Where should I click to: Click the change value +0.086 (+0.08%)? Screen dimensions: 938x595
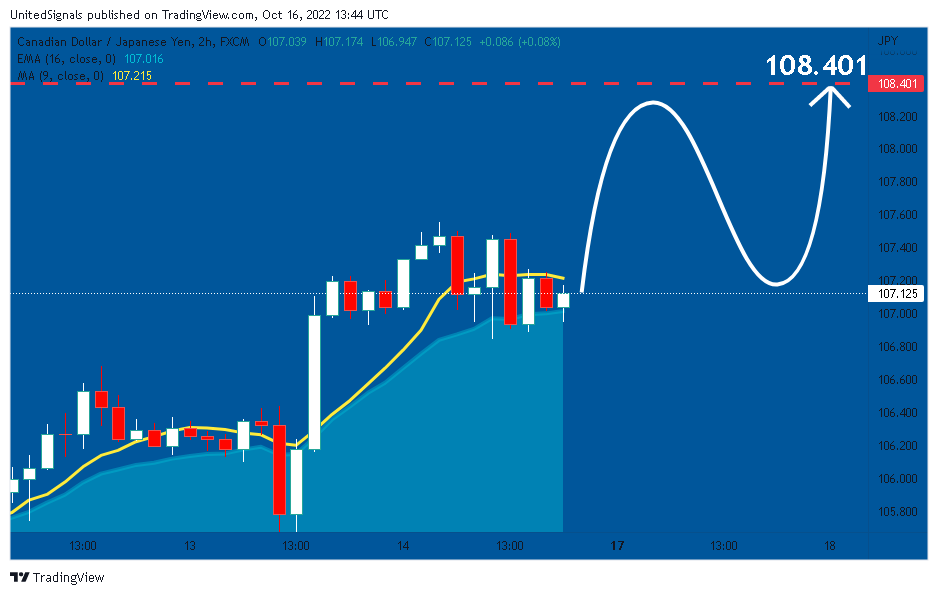520,42
